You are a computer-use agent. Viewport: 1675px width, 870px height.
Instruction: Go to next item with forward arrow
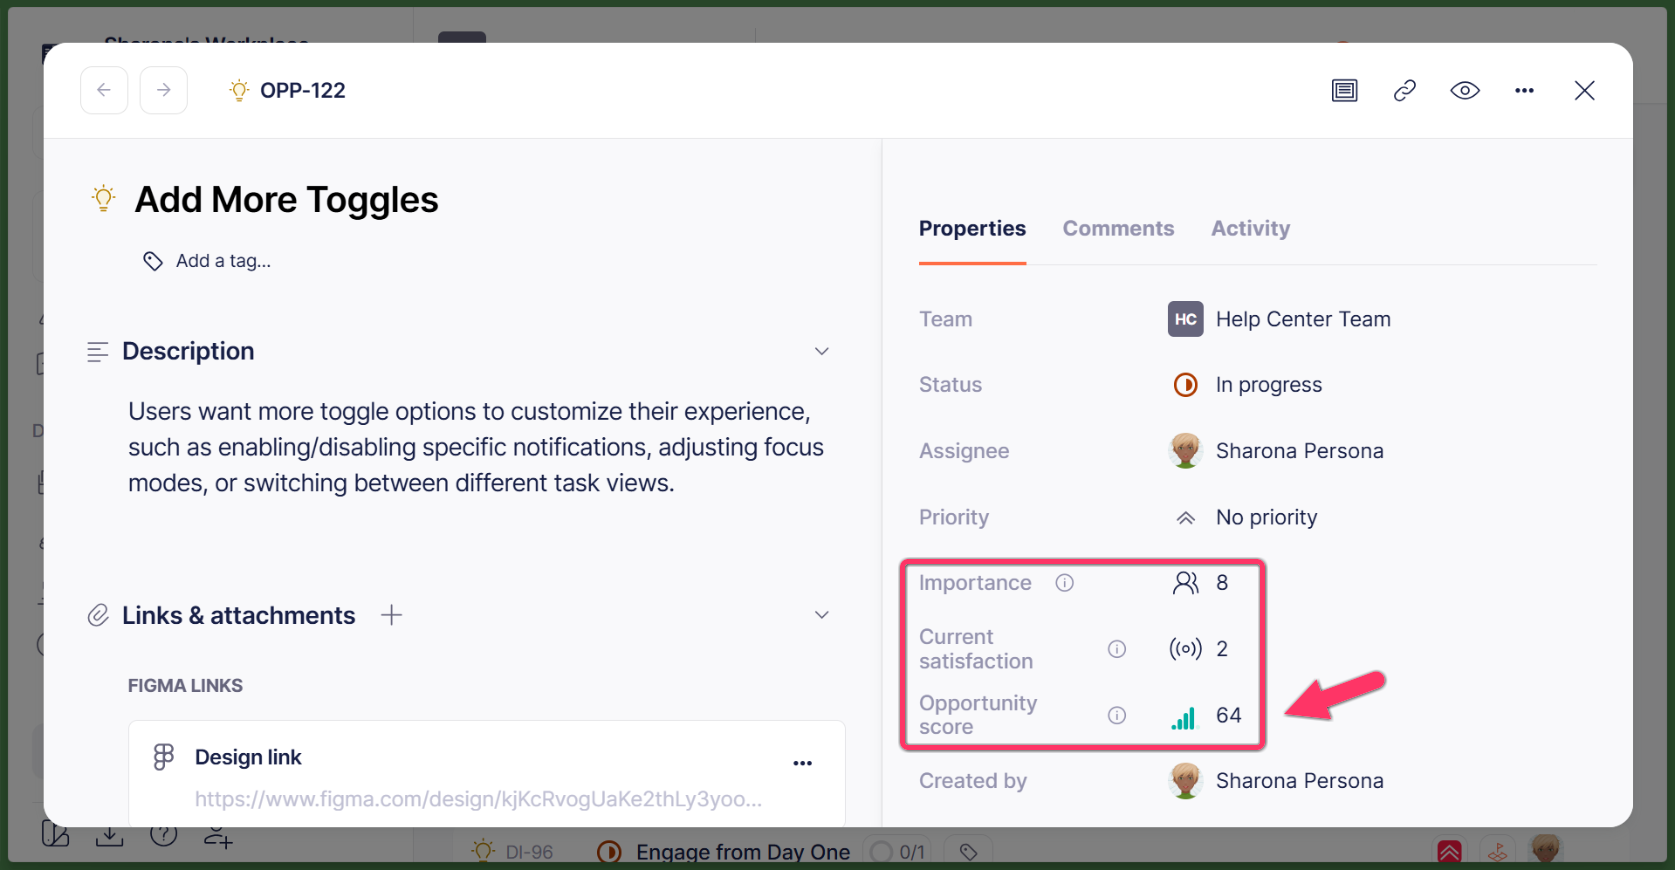pos(164,90)
